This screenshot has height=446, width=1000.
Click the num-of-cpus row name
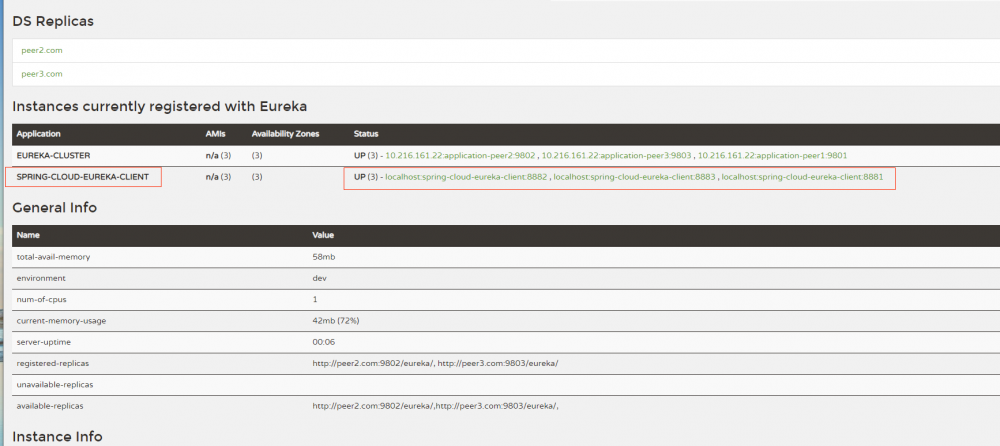42,299
